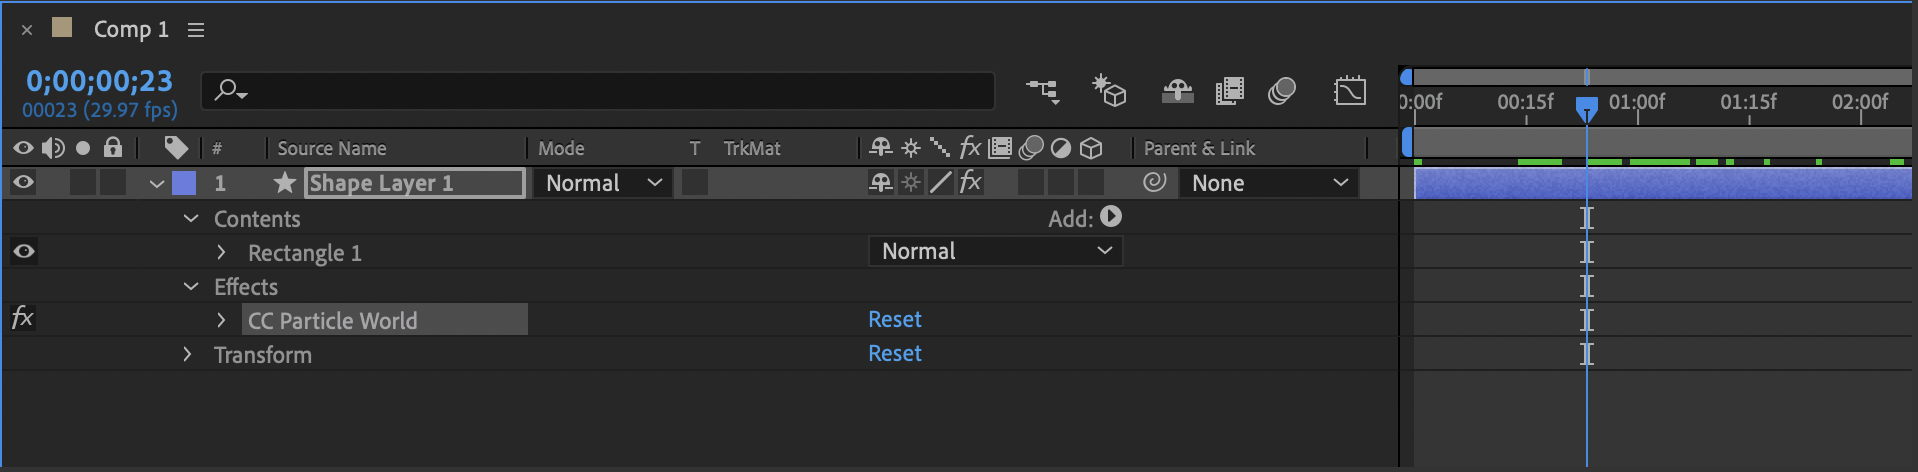
Task: Open the Parent None dropdown
Action: (1269, 183)
